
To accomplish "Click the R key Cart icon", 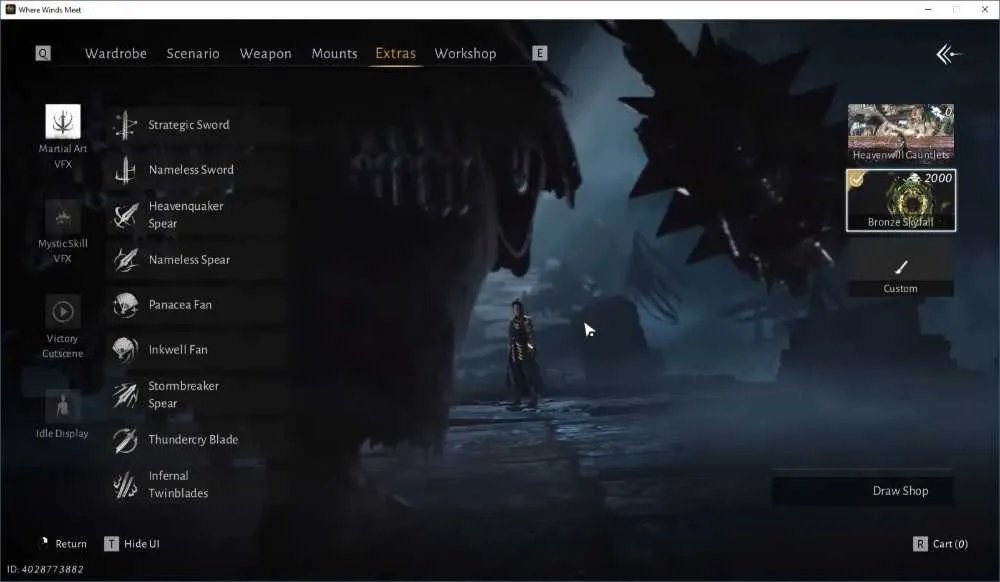I will (920, 544).
